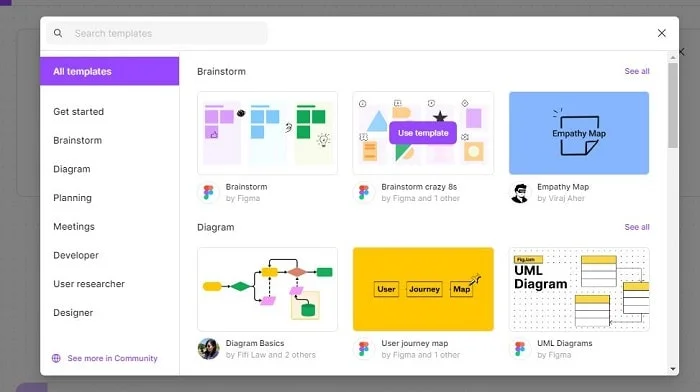Click the Community globe icon
This screenshot has width=700, height=392.
[x=56, y=358]
